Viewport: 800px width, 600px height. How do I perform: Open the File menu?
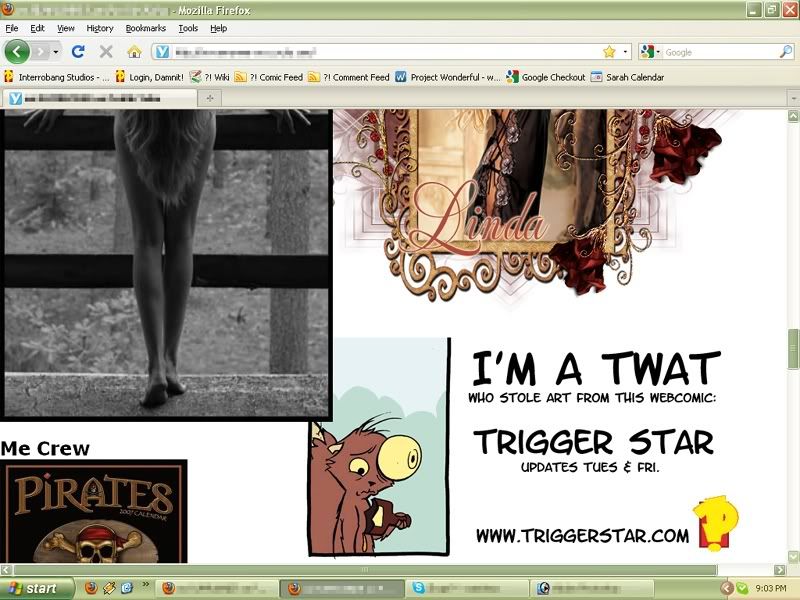click(x=12, y=28)
